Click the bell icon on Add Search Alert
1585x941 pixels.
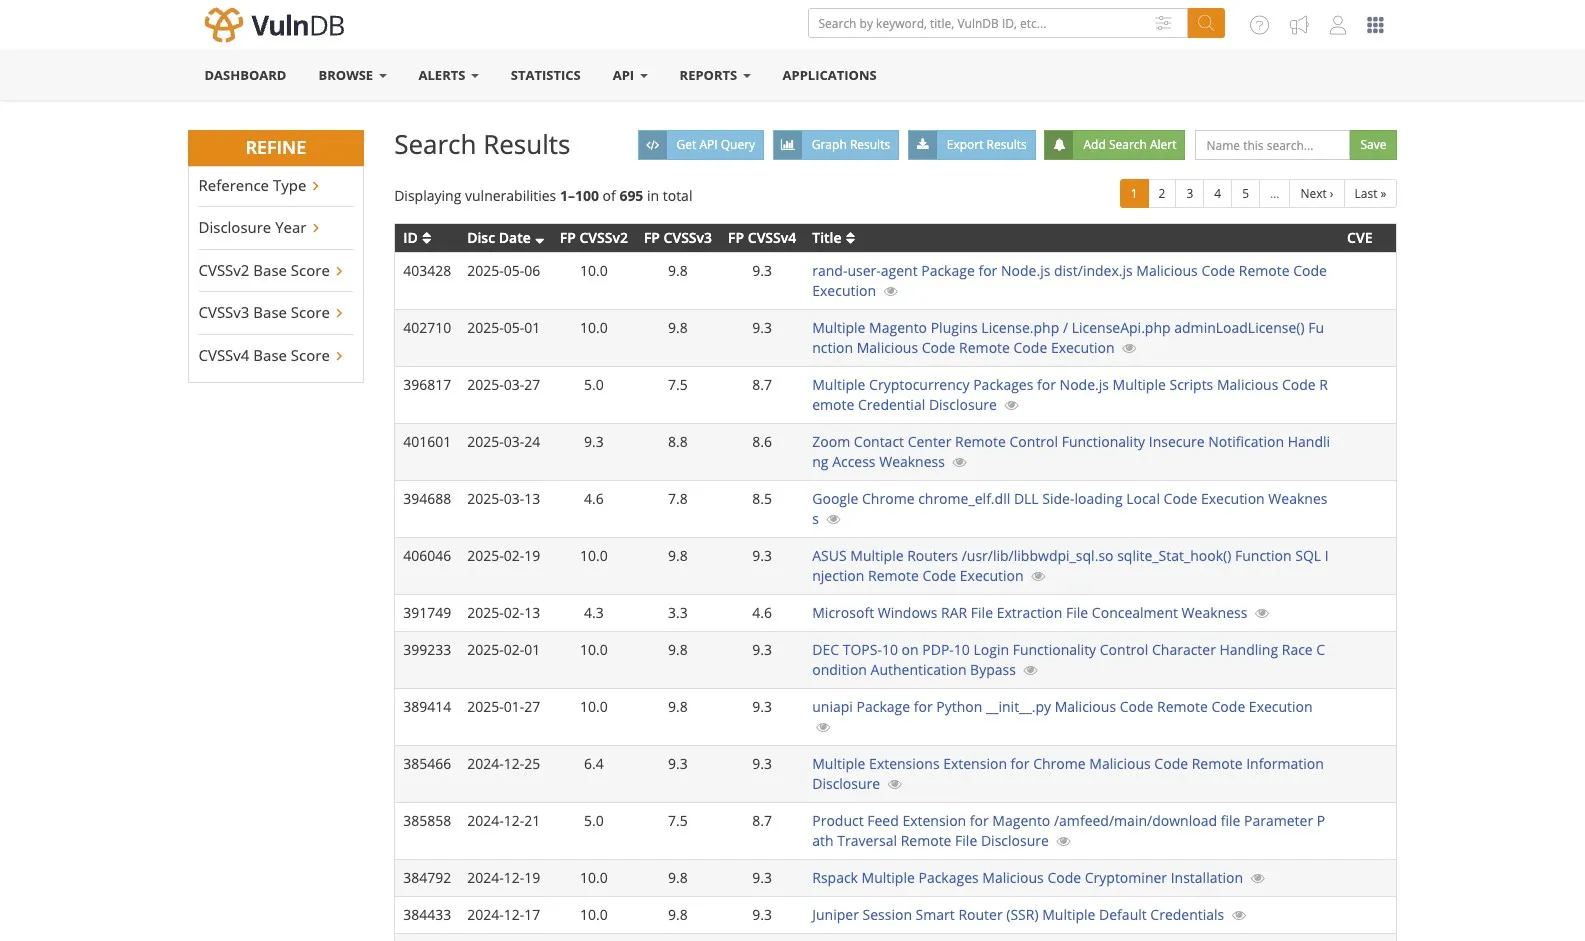coord(1059,145)
